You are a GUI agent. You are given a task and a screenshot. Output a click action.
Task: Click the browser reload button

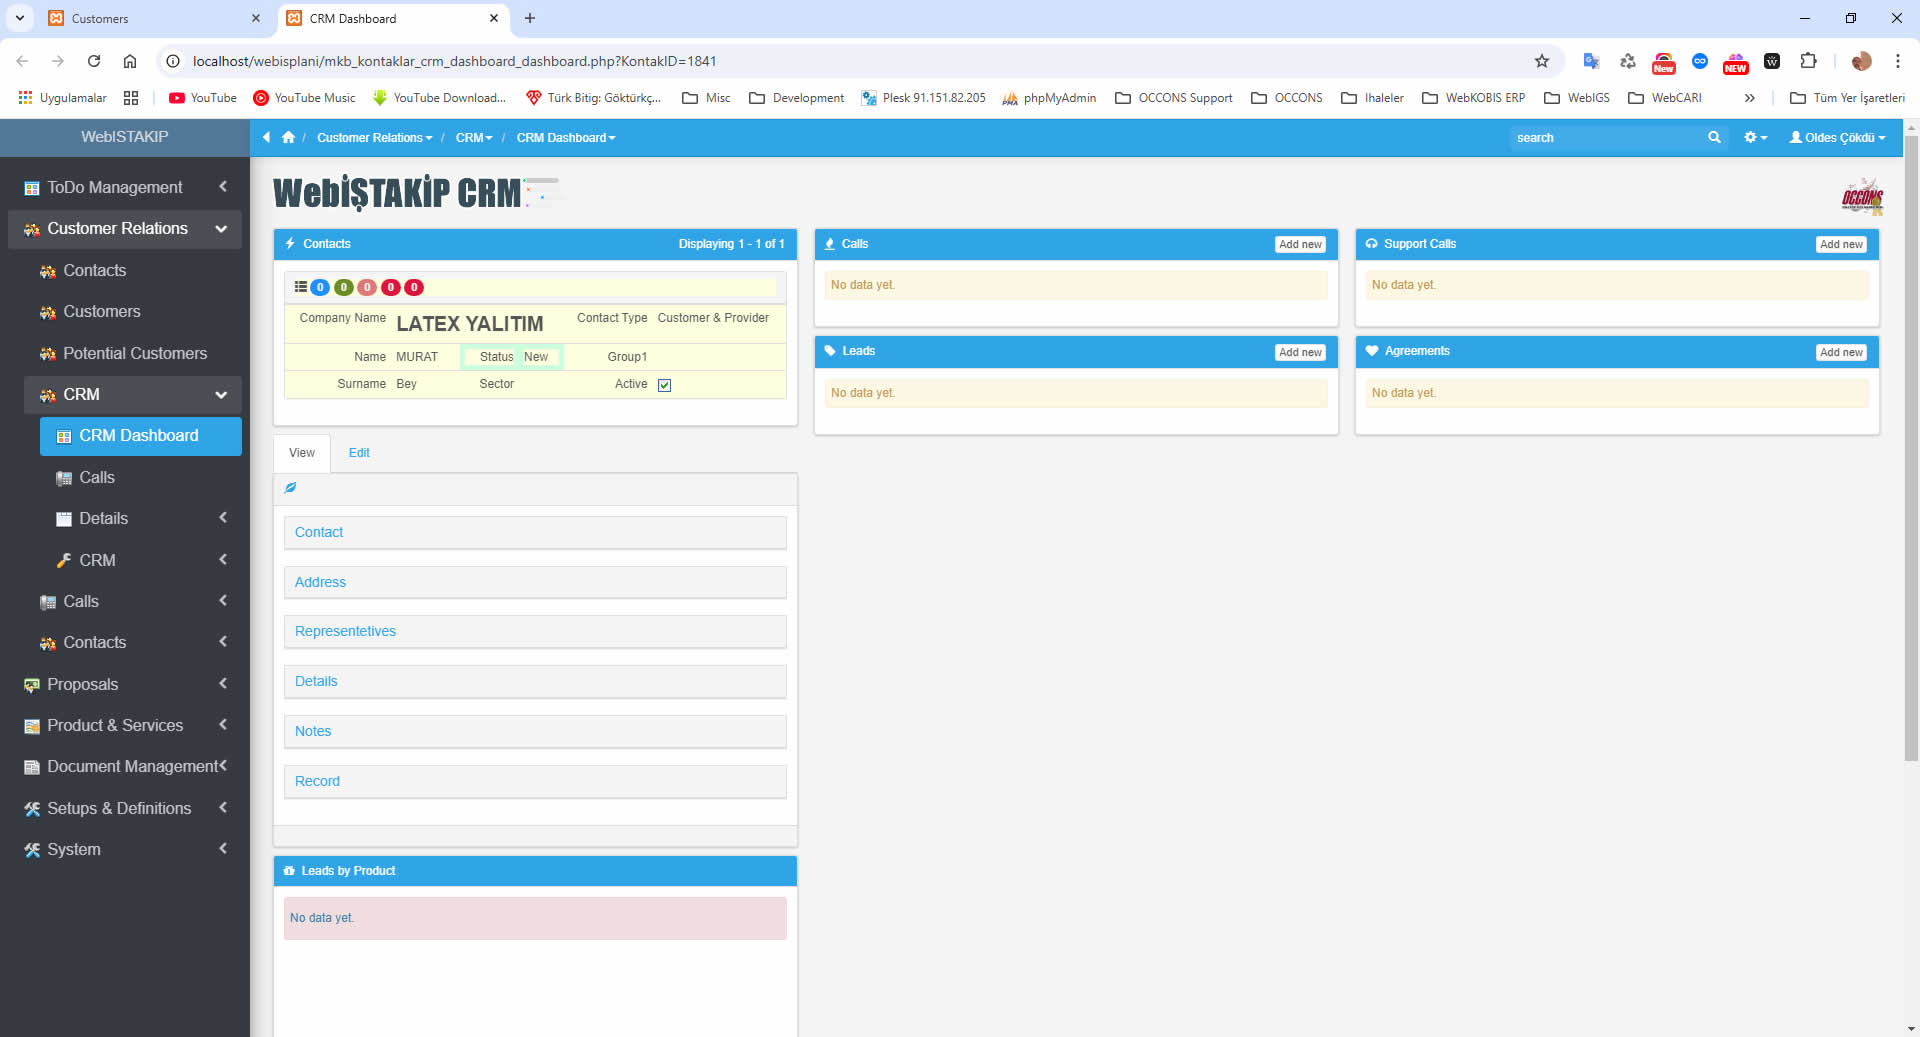pyautogui.click(x=94, y=61)
